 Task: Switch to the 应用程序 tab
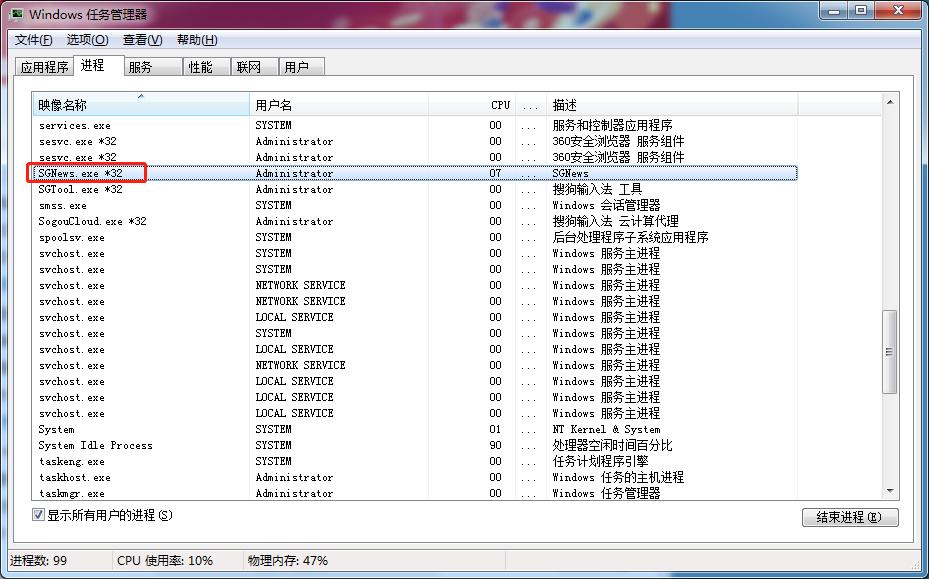click(x=44, y=67)
